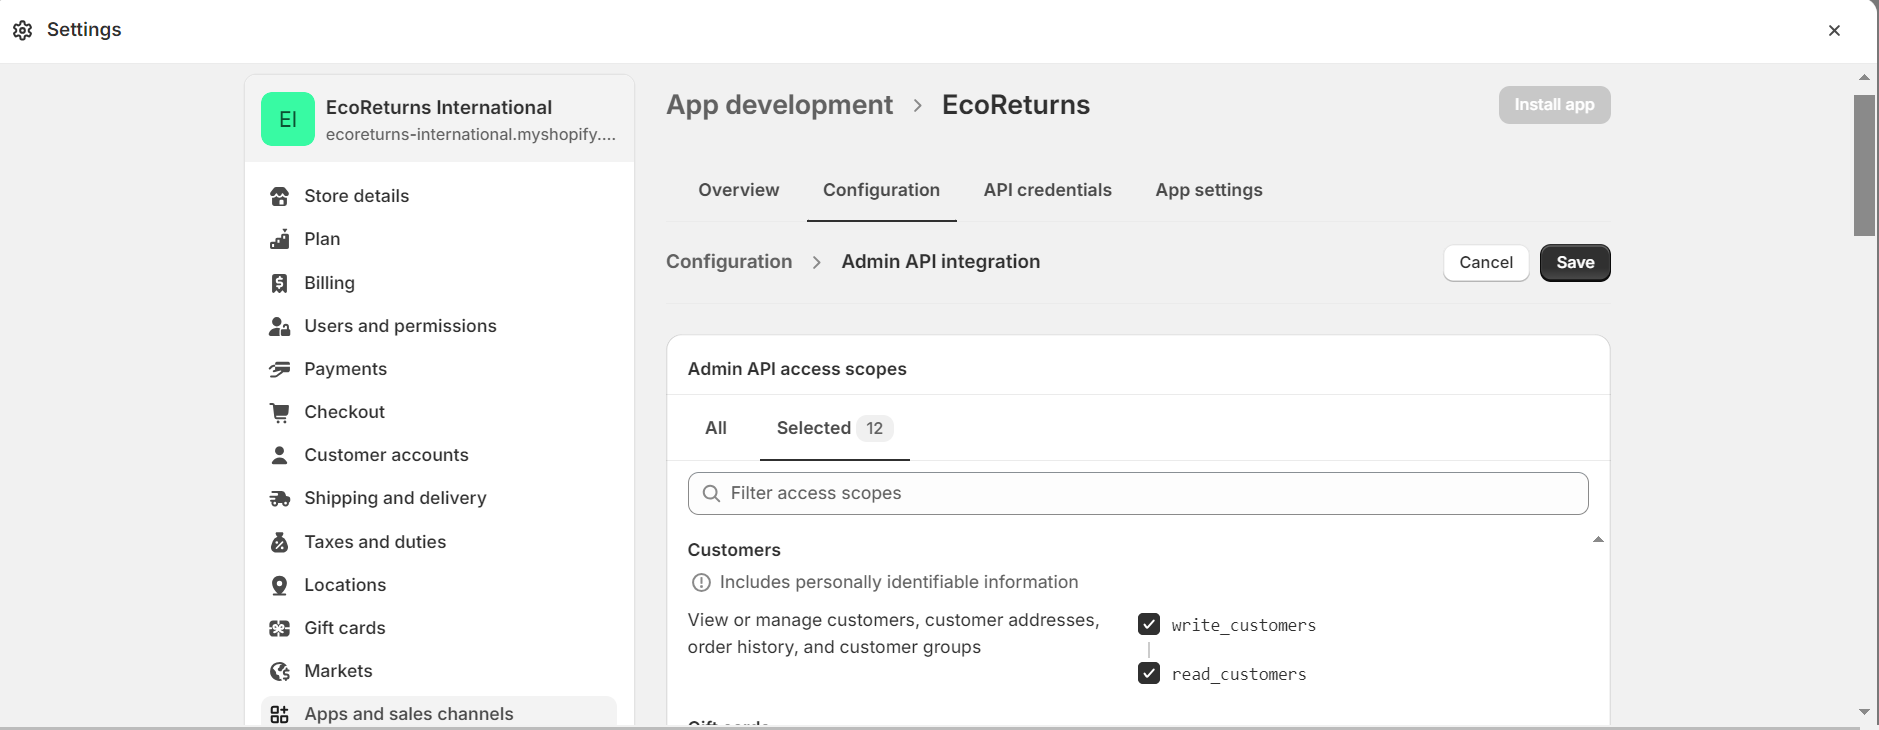This screenshot has height=730, width=1879.
Task: Click the Store details shop icon
Action: (x=280, y=196)
